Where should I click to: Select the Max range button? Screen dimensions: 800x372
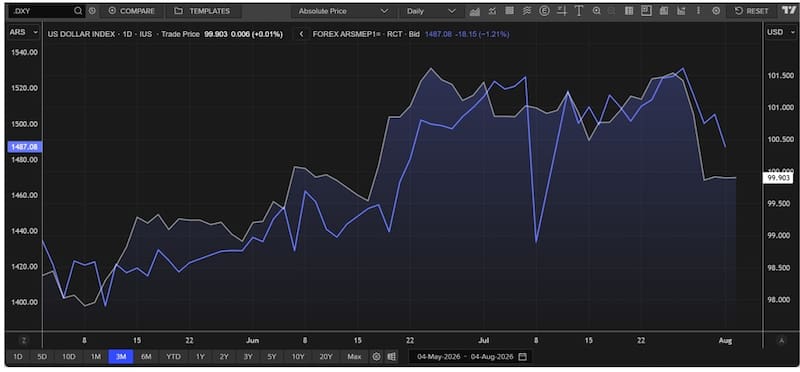pos(354,356)
